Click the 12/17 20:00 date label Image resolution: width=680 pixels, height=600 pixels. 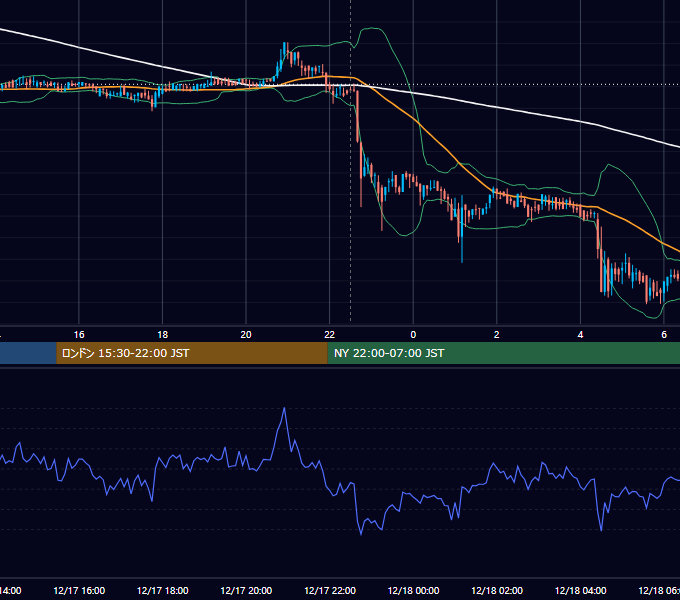pyautogui.click(x=246, y=591)
